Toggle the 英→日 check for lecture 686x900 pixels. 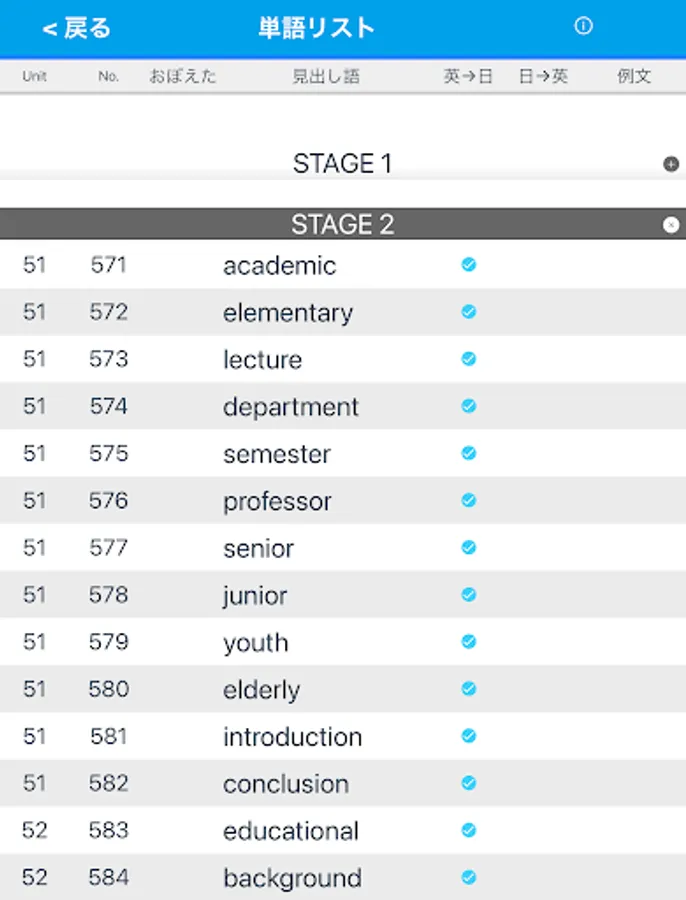point(468,359)
